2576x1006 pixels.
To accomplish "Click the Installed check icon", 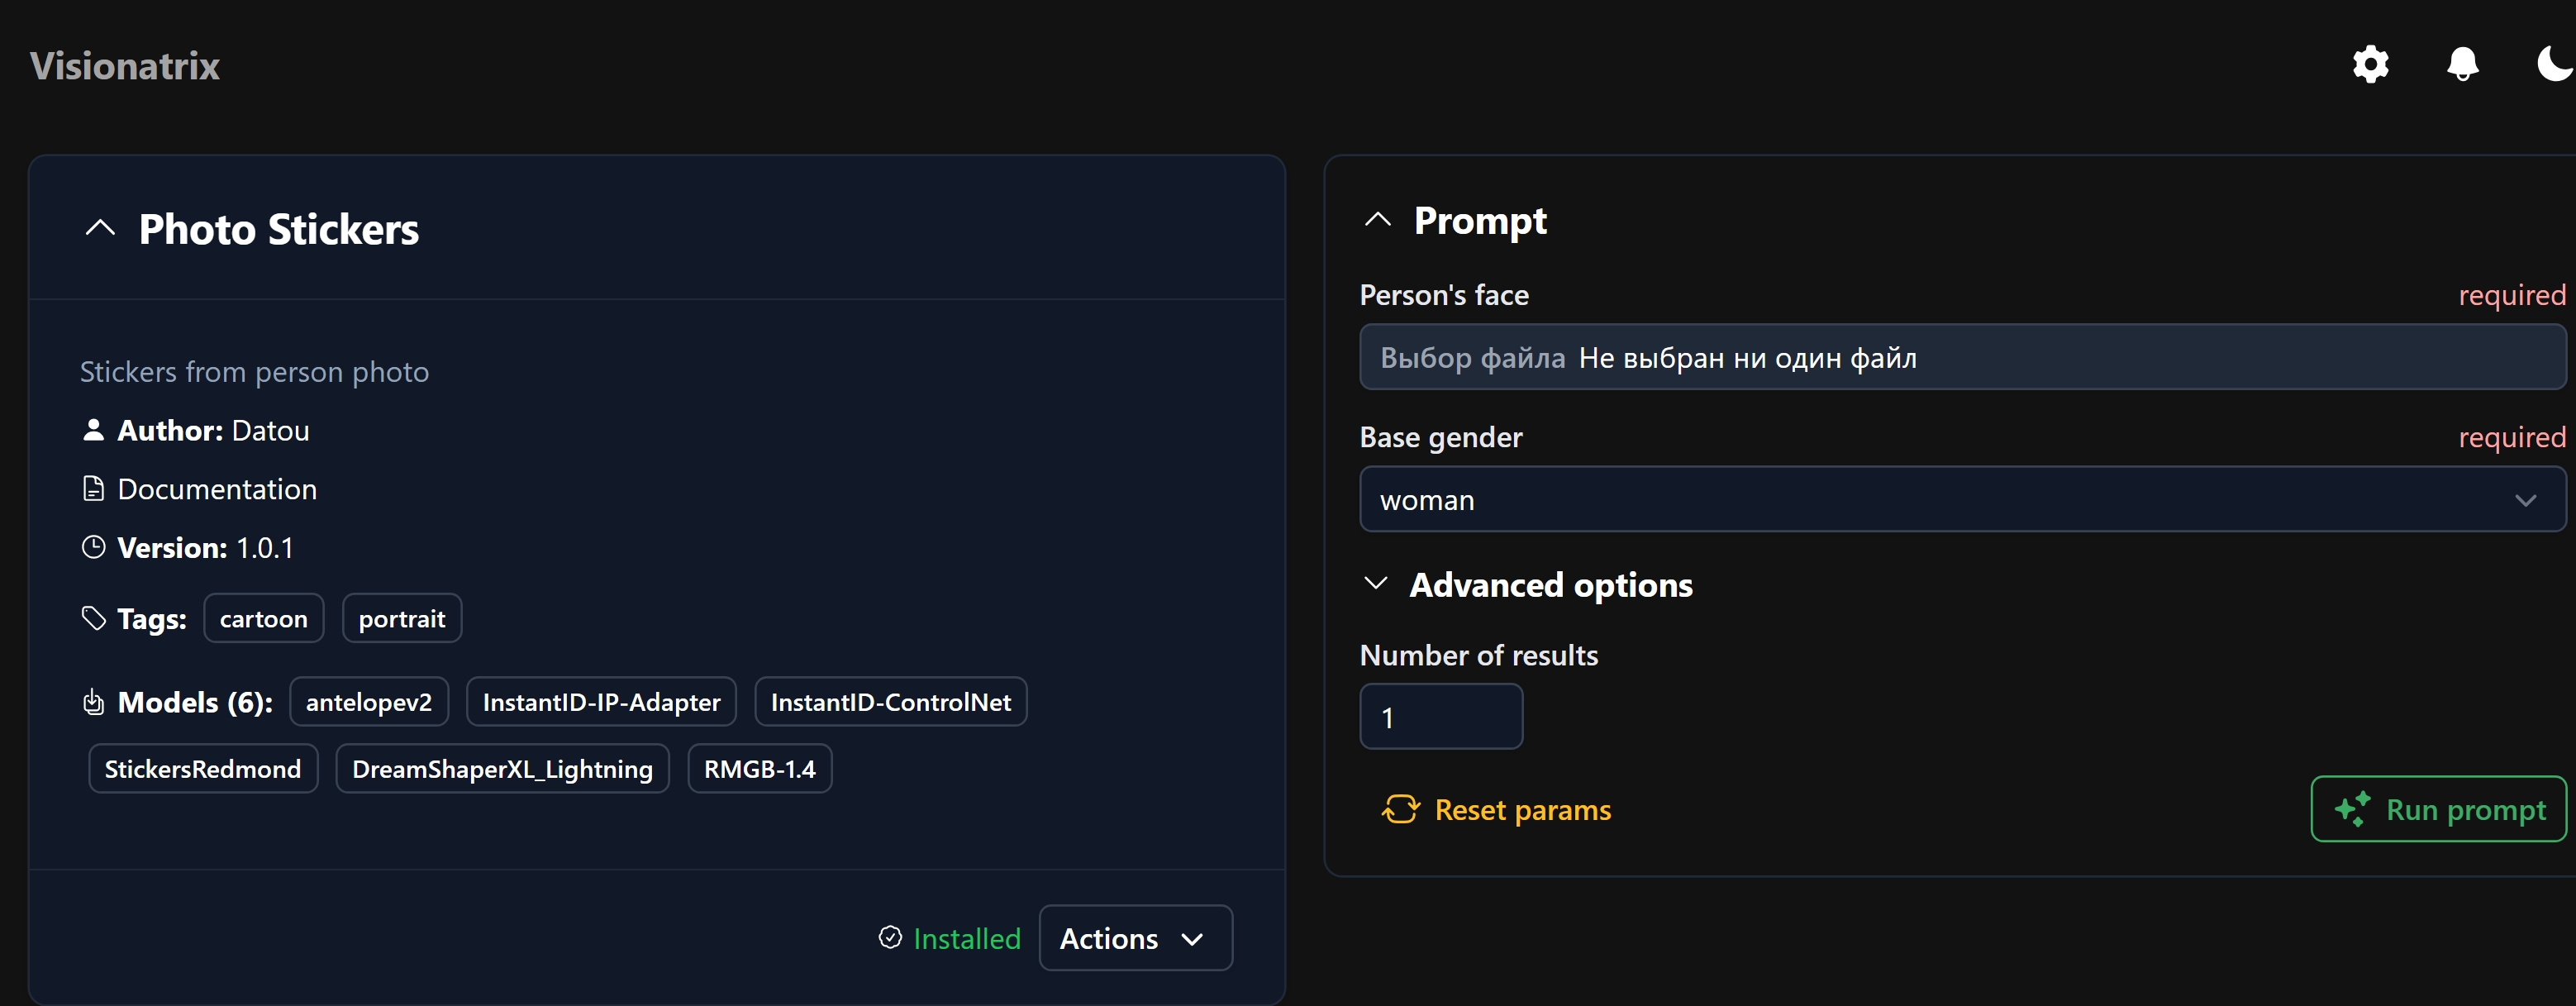I will pos(890,937).
